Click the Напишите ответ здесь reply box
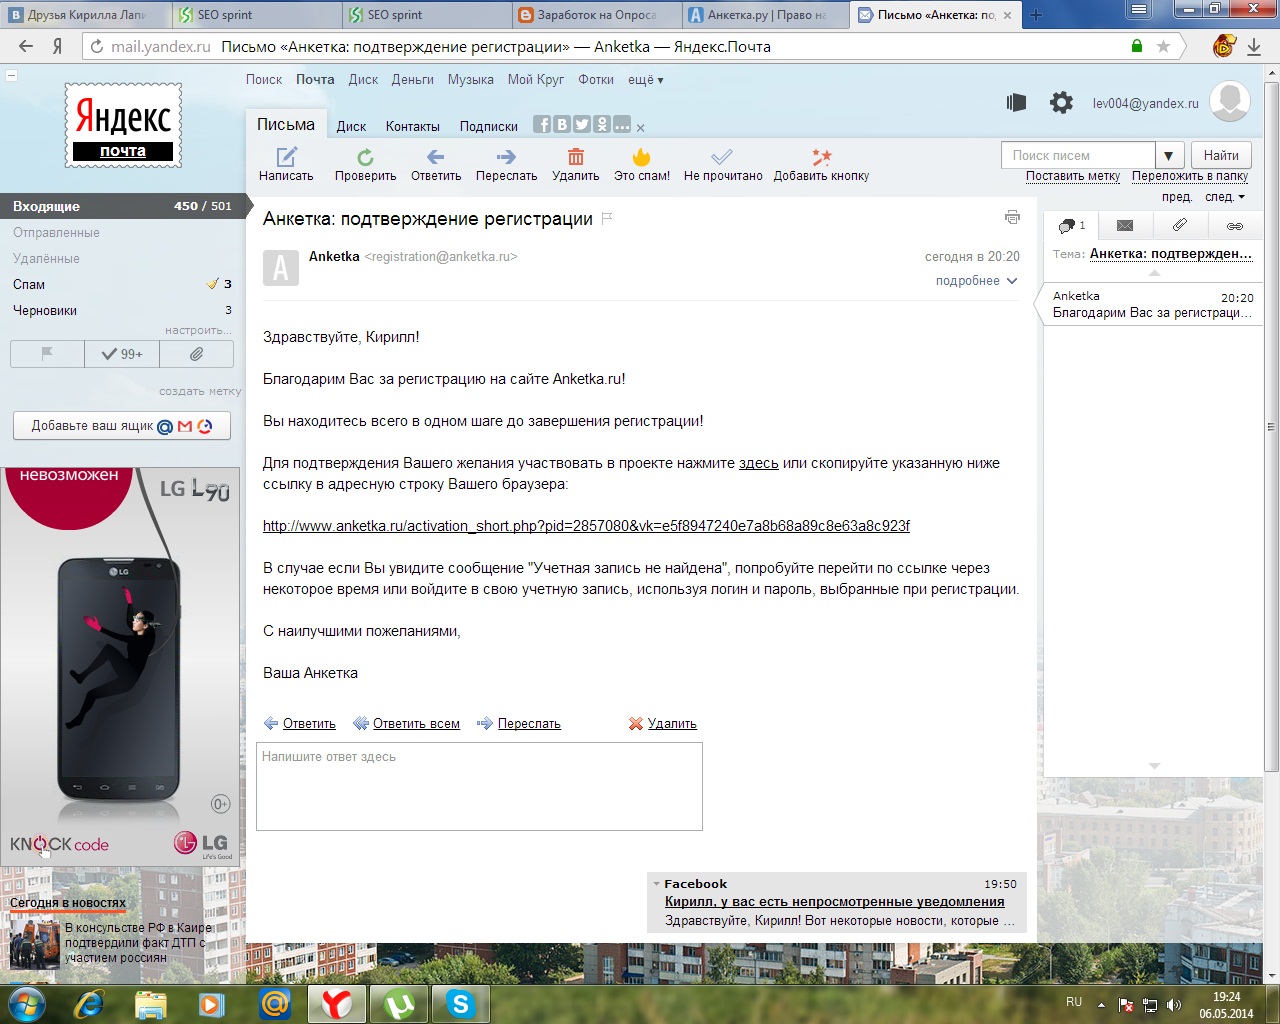This screenshot has height=1024, width=1280. (x=479, y=786)
